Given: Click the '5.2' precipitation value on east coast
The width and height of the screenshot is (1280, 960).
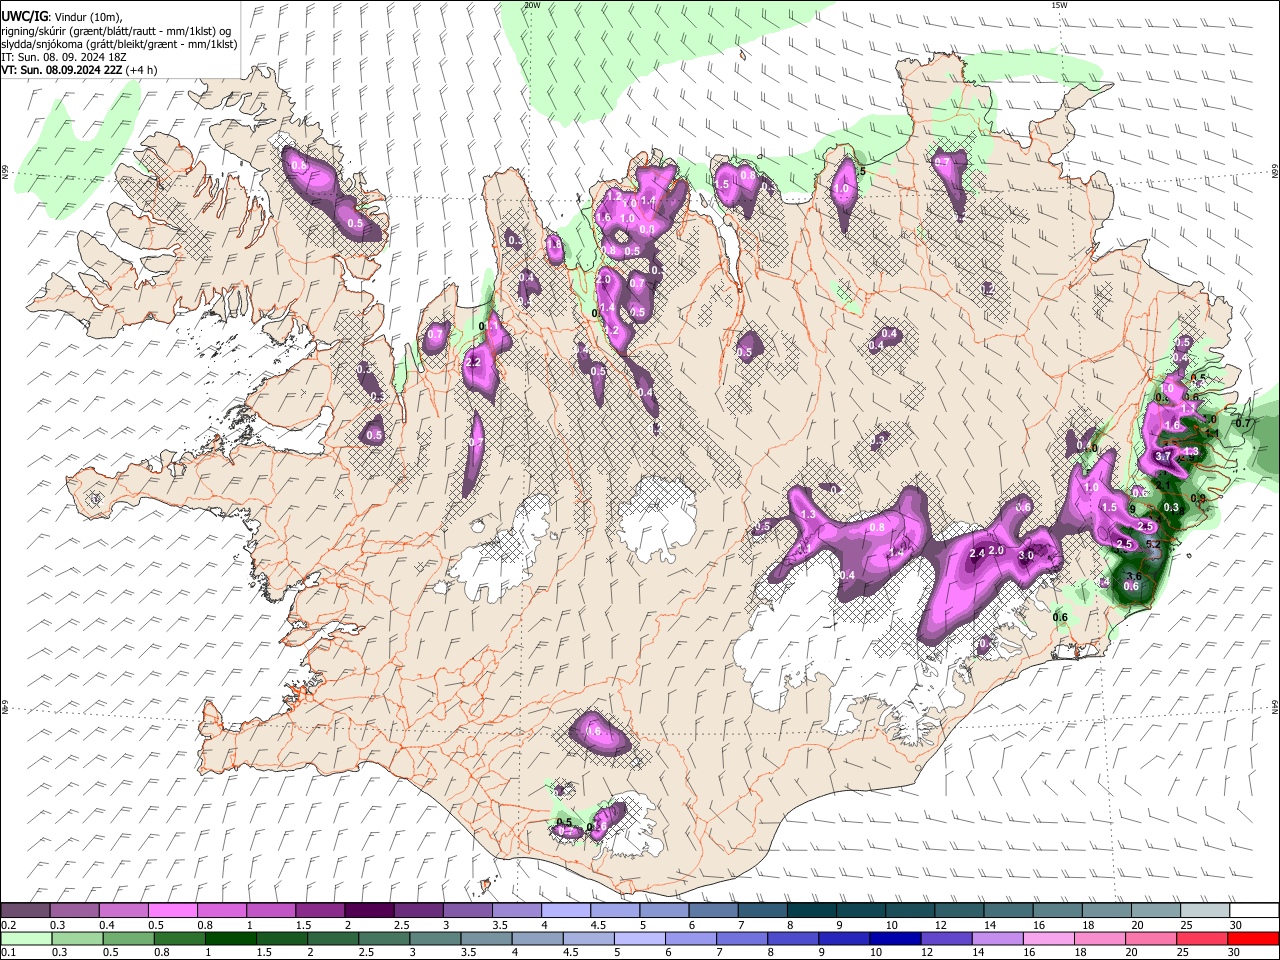Looking at the screenshot, I should (1152, 544).
